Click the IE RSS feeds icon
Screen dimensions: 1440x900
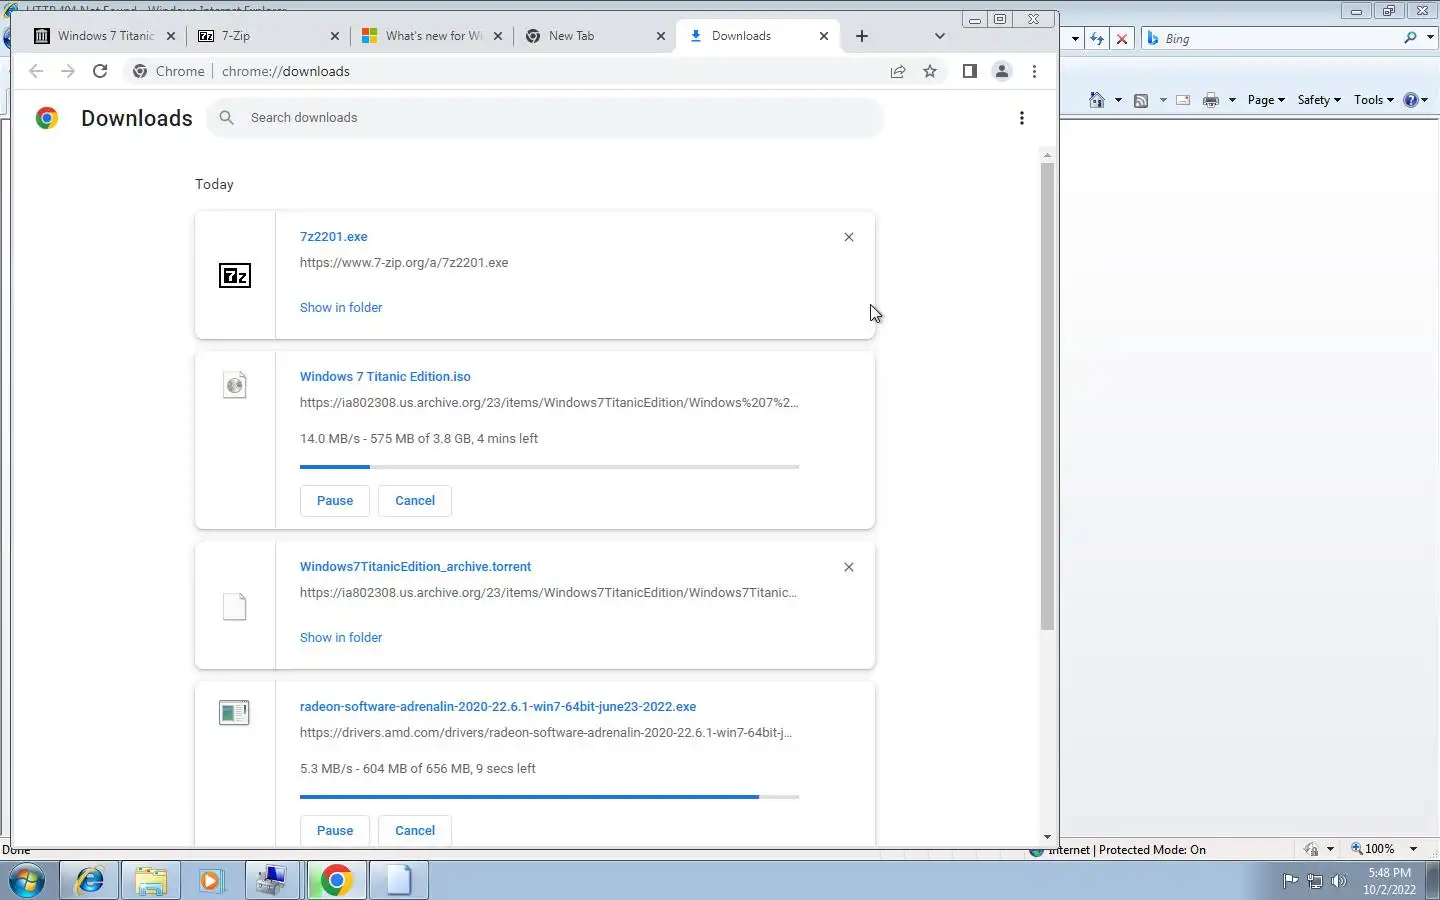click(x=1141, y=100)
